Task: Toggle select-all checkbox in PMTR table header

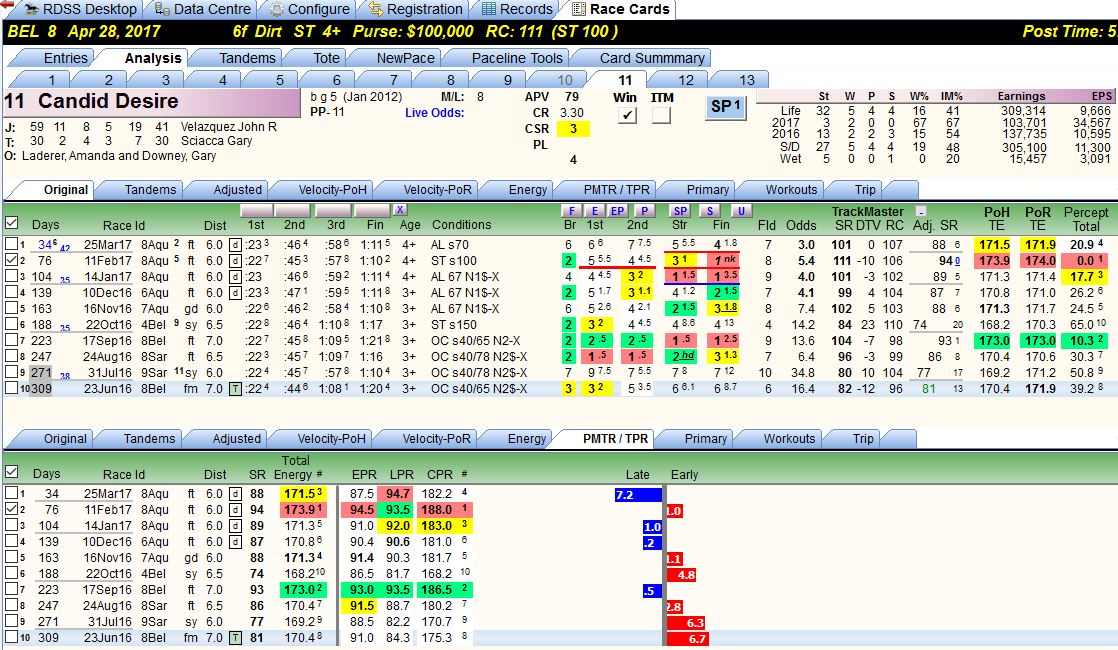Action: [11, 472]
